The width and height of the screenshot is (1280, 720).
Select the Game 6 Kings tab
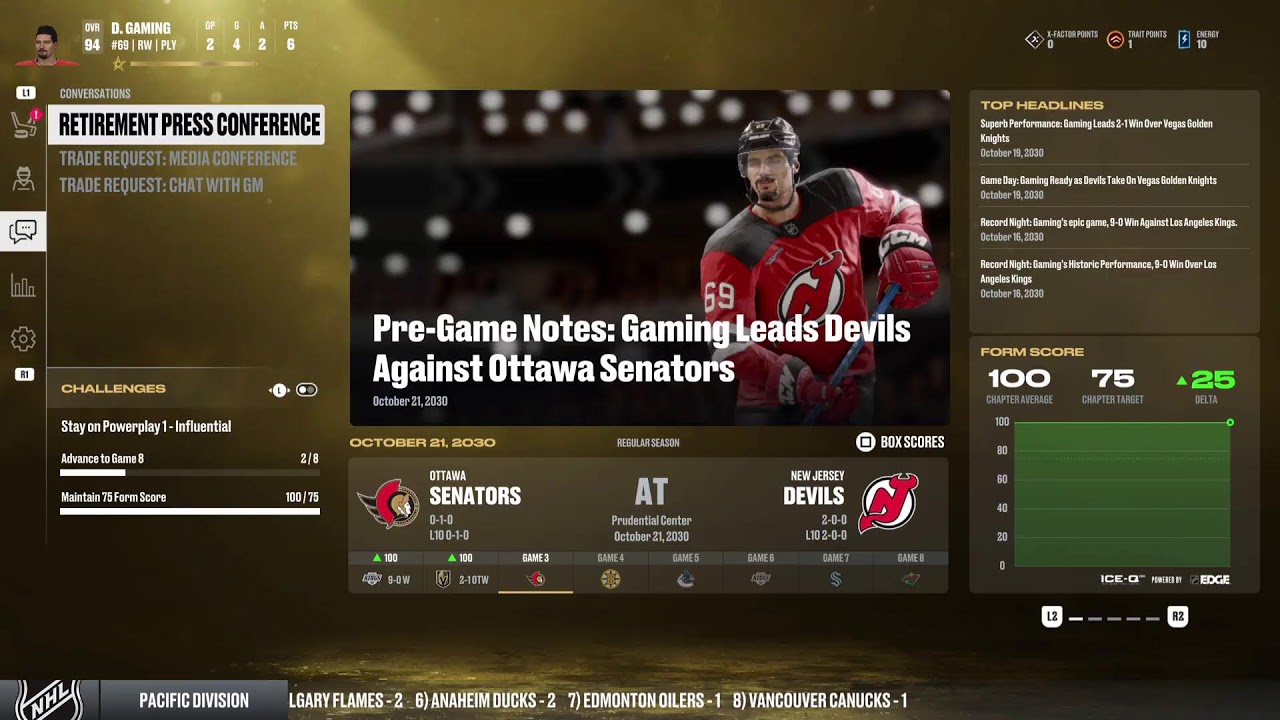(x=761, y=571)
